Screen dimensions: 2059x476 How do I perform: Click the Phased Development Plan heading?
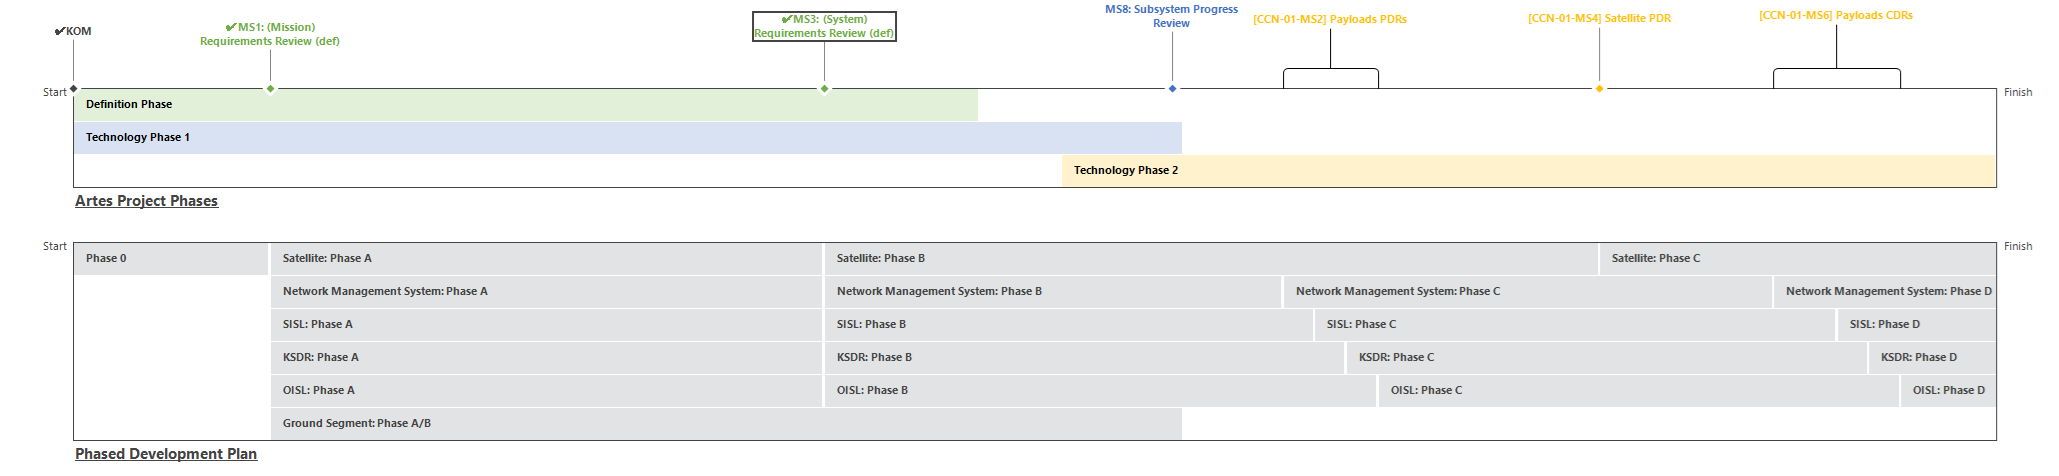click(x=166, y=454)
